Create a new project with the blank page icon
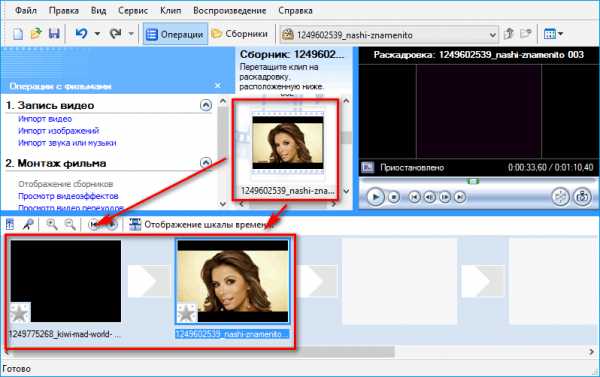 click(18, 34)
